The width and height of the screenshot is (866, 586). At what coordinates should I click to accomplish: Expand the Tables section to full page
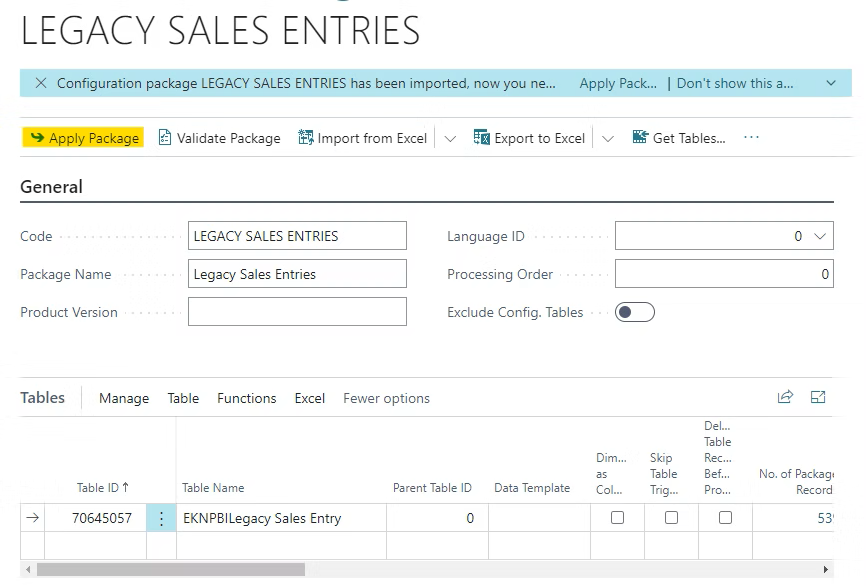818,397
